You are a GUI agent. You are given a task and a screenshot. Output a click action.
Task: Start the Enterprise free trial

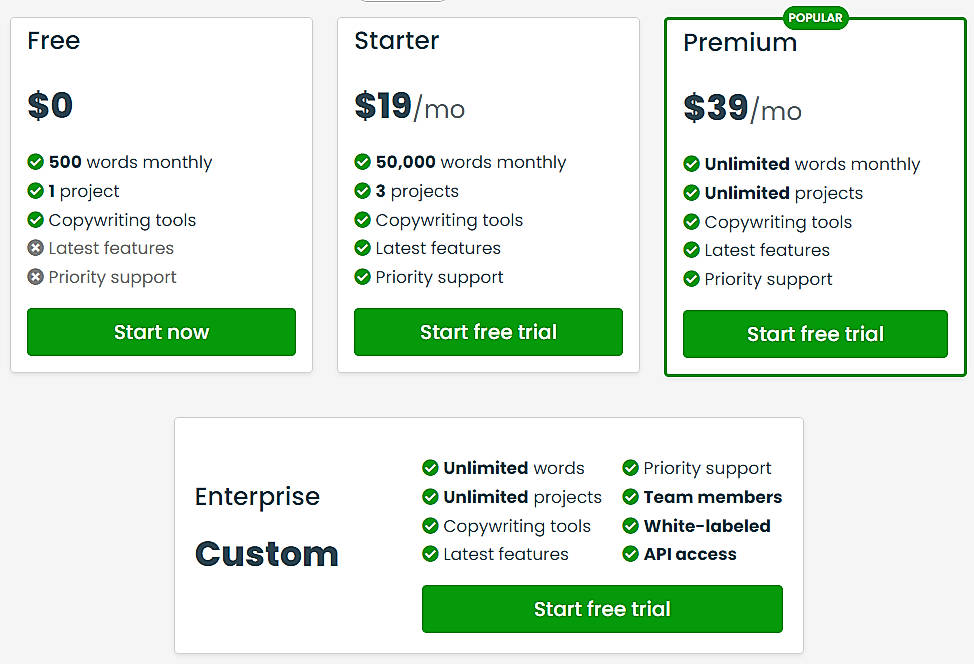[x=602, y=609]
